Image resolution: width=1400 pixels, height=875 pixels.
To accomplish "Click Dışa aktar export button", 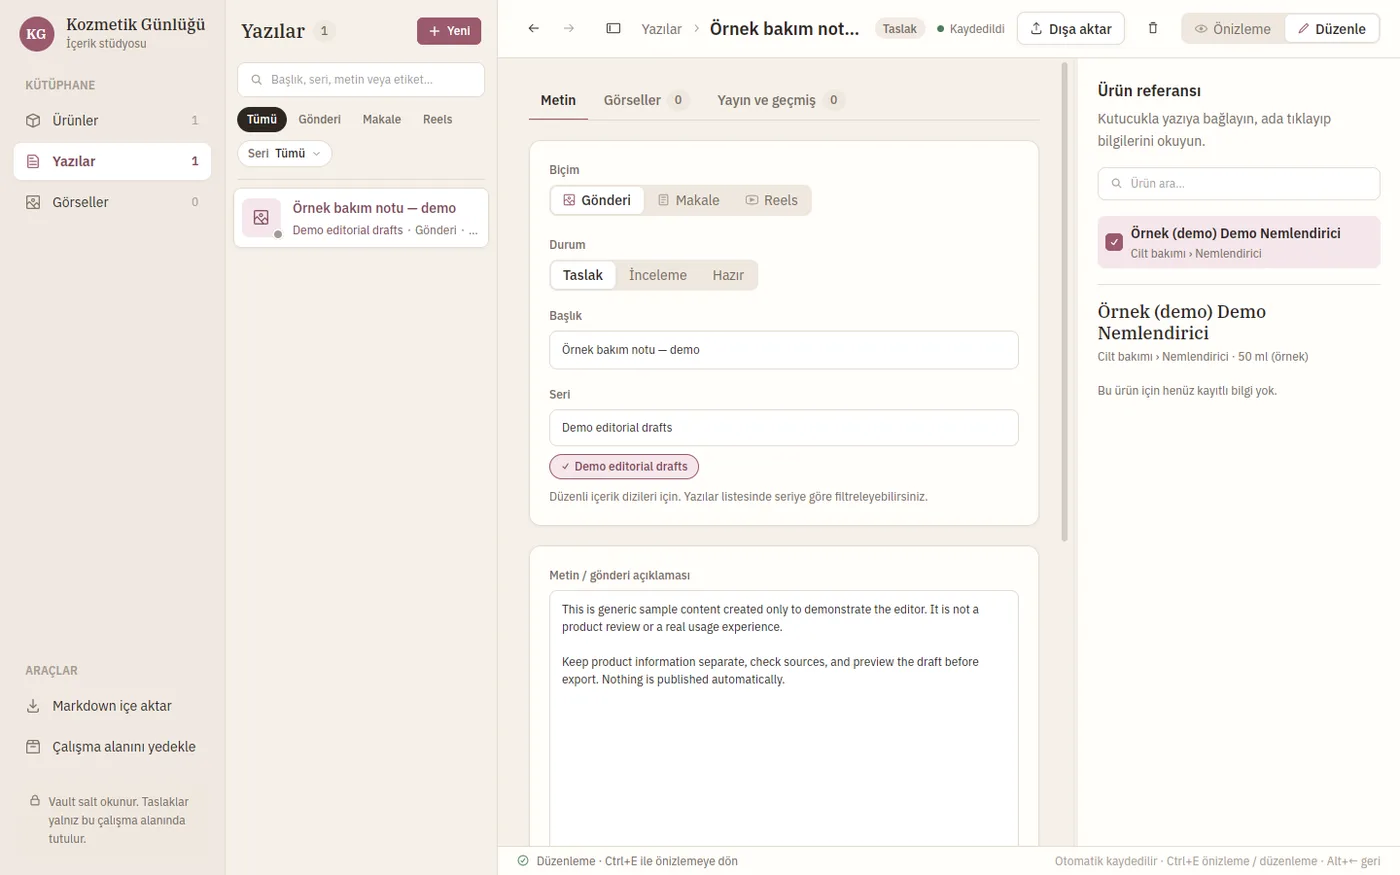I will pyautogui.click(x=1071, y=29).
